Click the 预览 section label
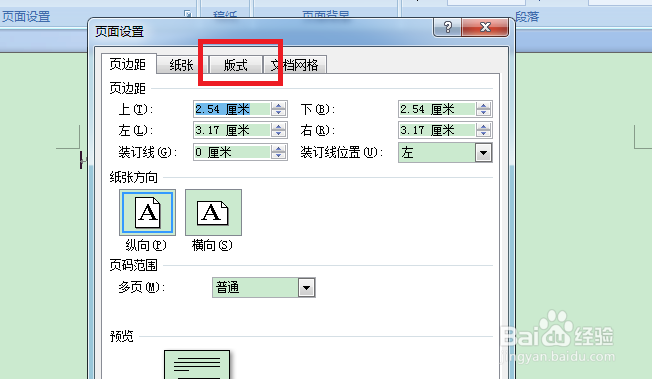The height and width of the screenshot is (379, 652). (121, 336)
